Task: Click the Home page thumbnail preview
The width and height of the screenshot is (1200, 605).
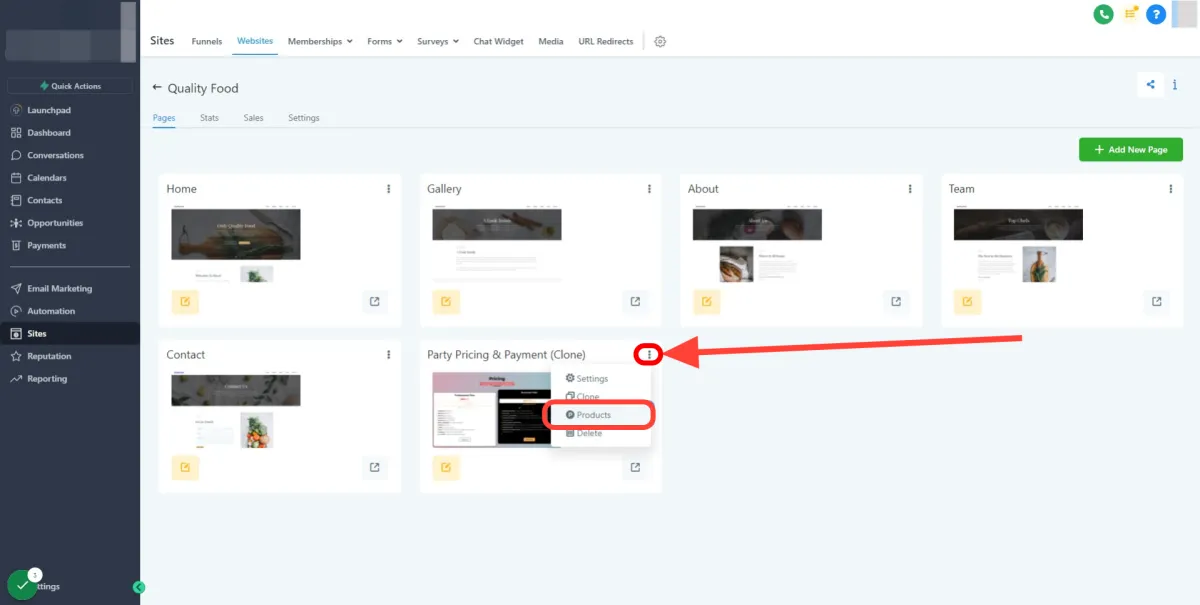Action: pyautogui.click(x=236, y=243)
